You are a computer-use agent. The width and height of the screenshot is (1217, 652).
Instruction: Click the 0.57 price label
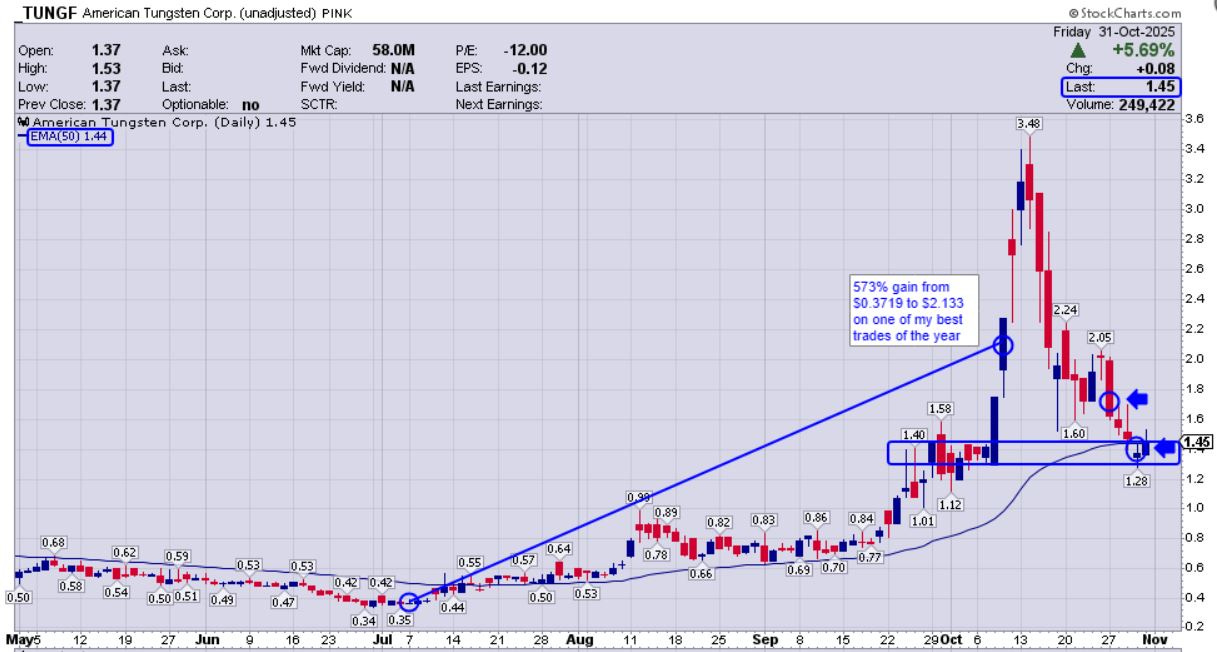524,559
